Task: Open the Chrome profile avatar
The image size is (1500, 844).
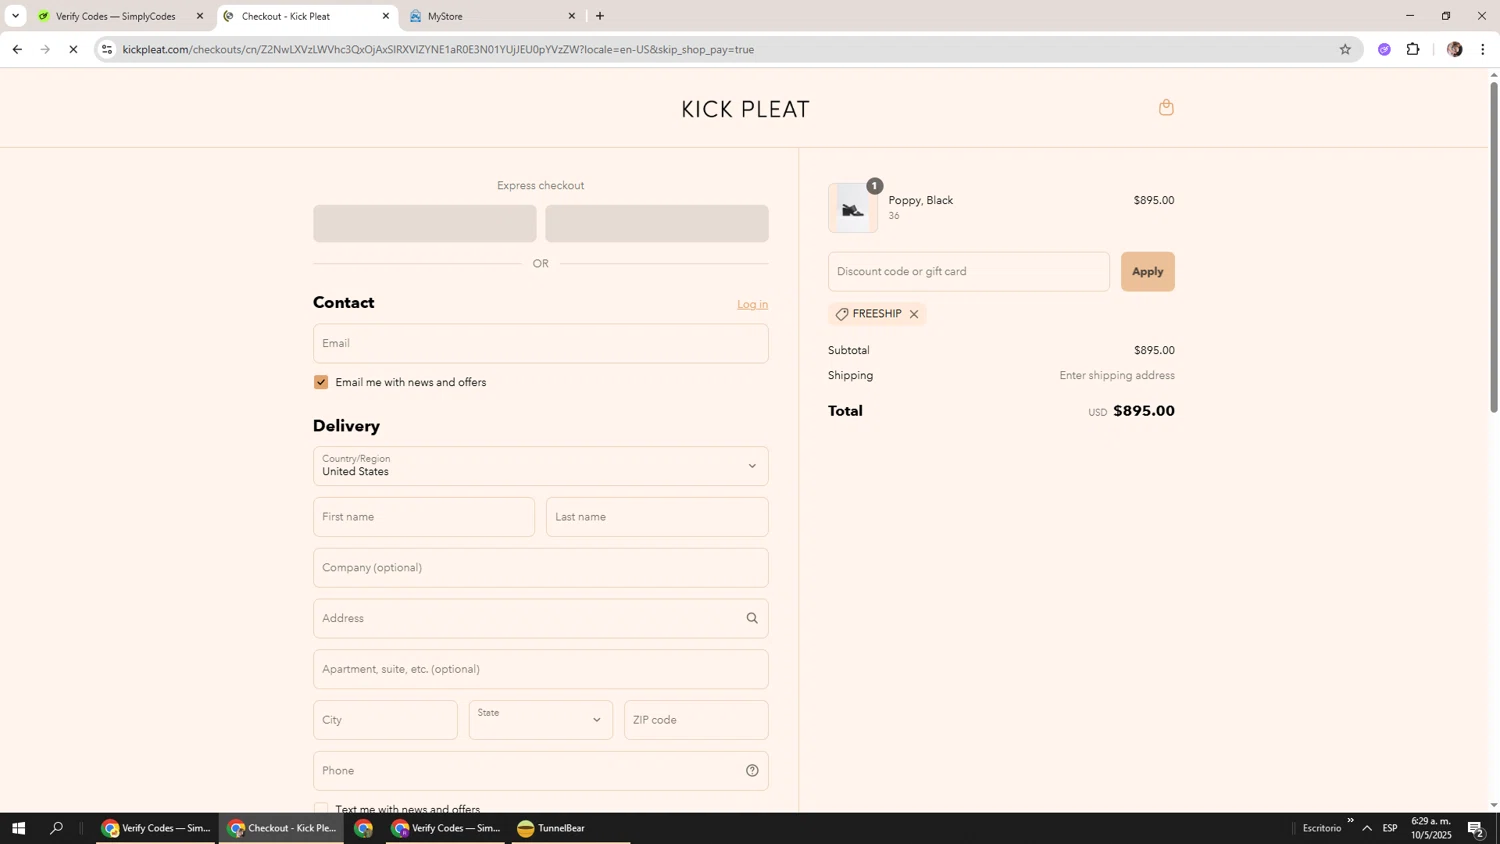Action: click(1455, 49)
